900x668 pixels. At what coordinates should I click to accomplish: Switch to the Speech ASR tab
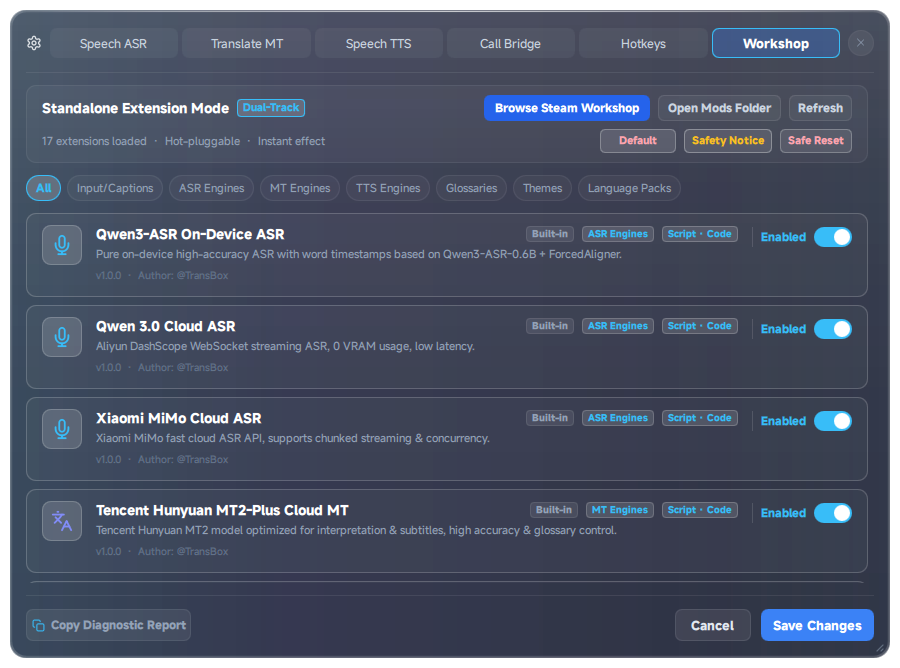(114, 44)
